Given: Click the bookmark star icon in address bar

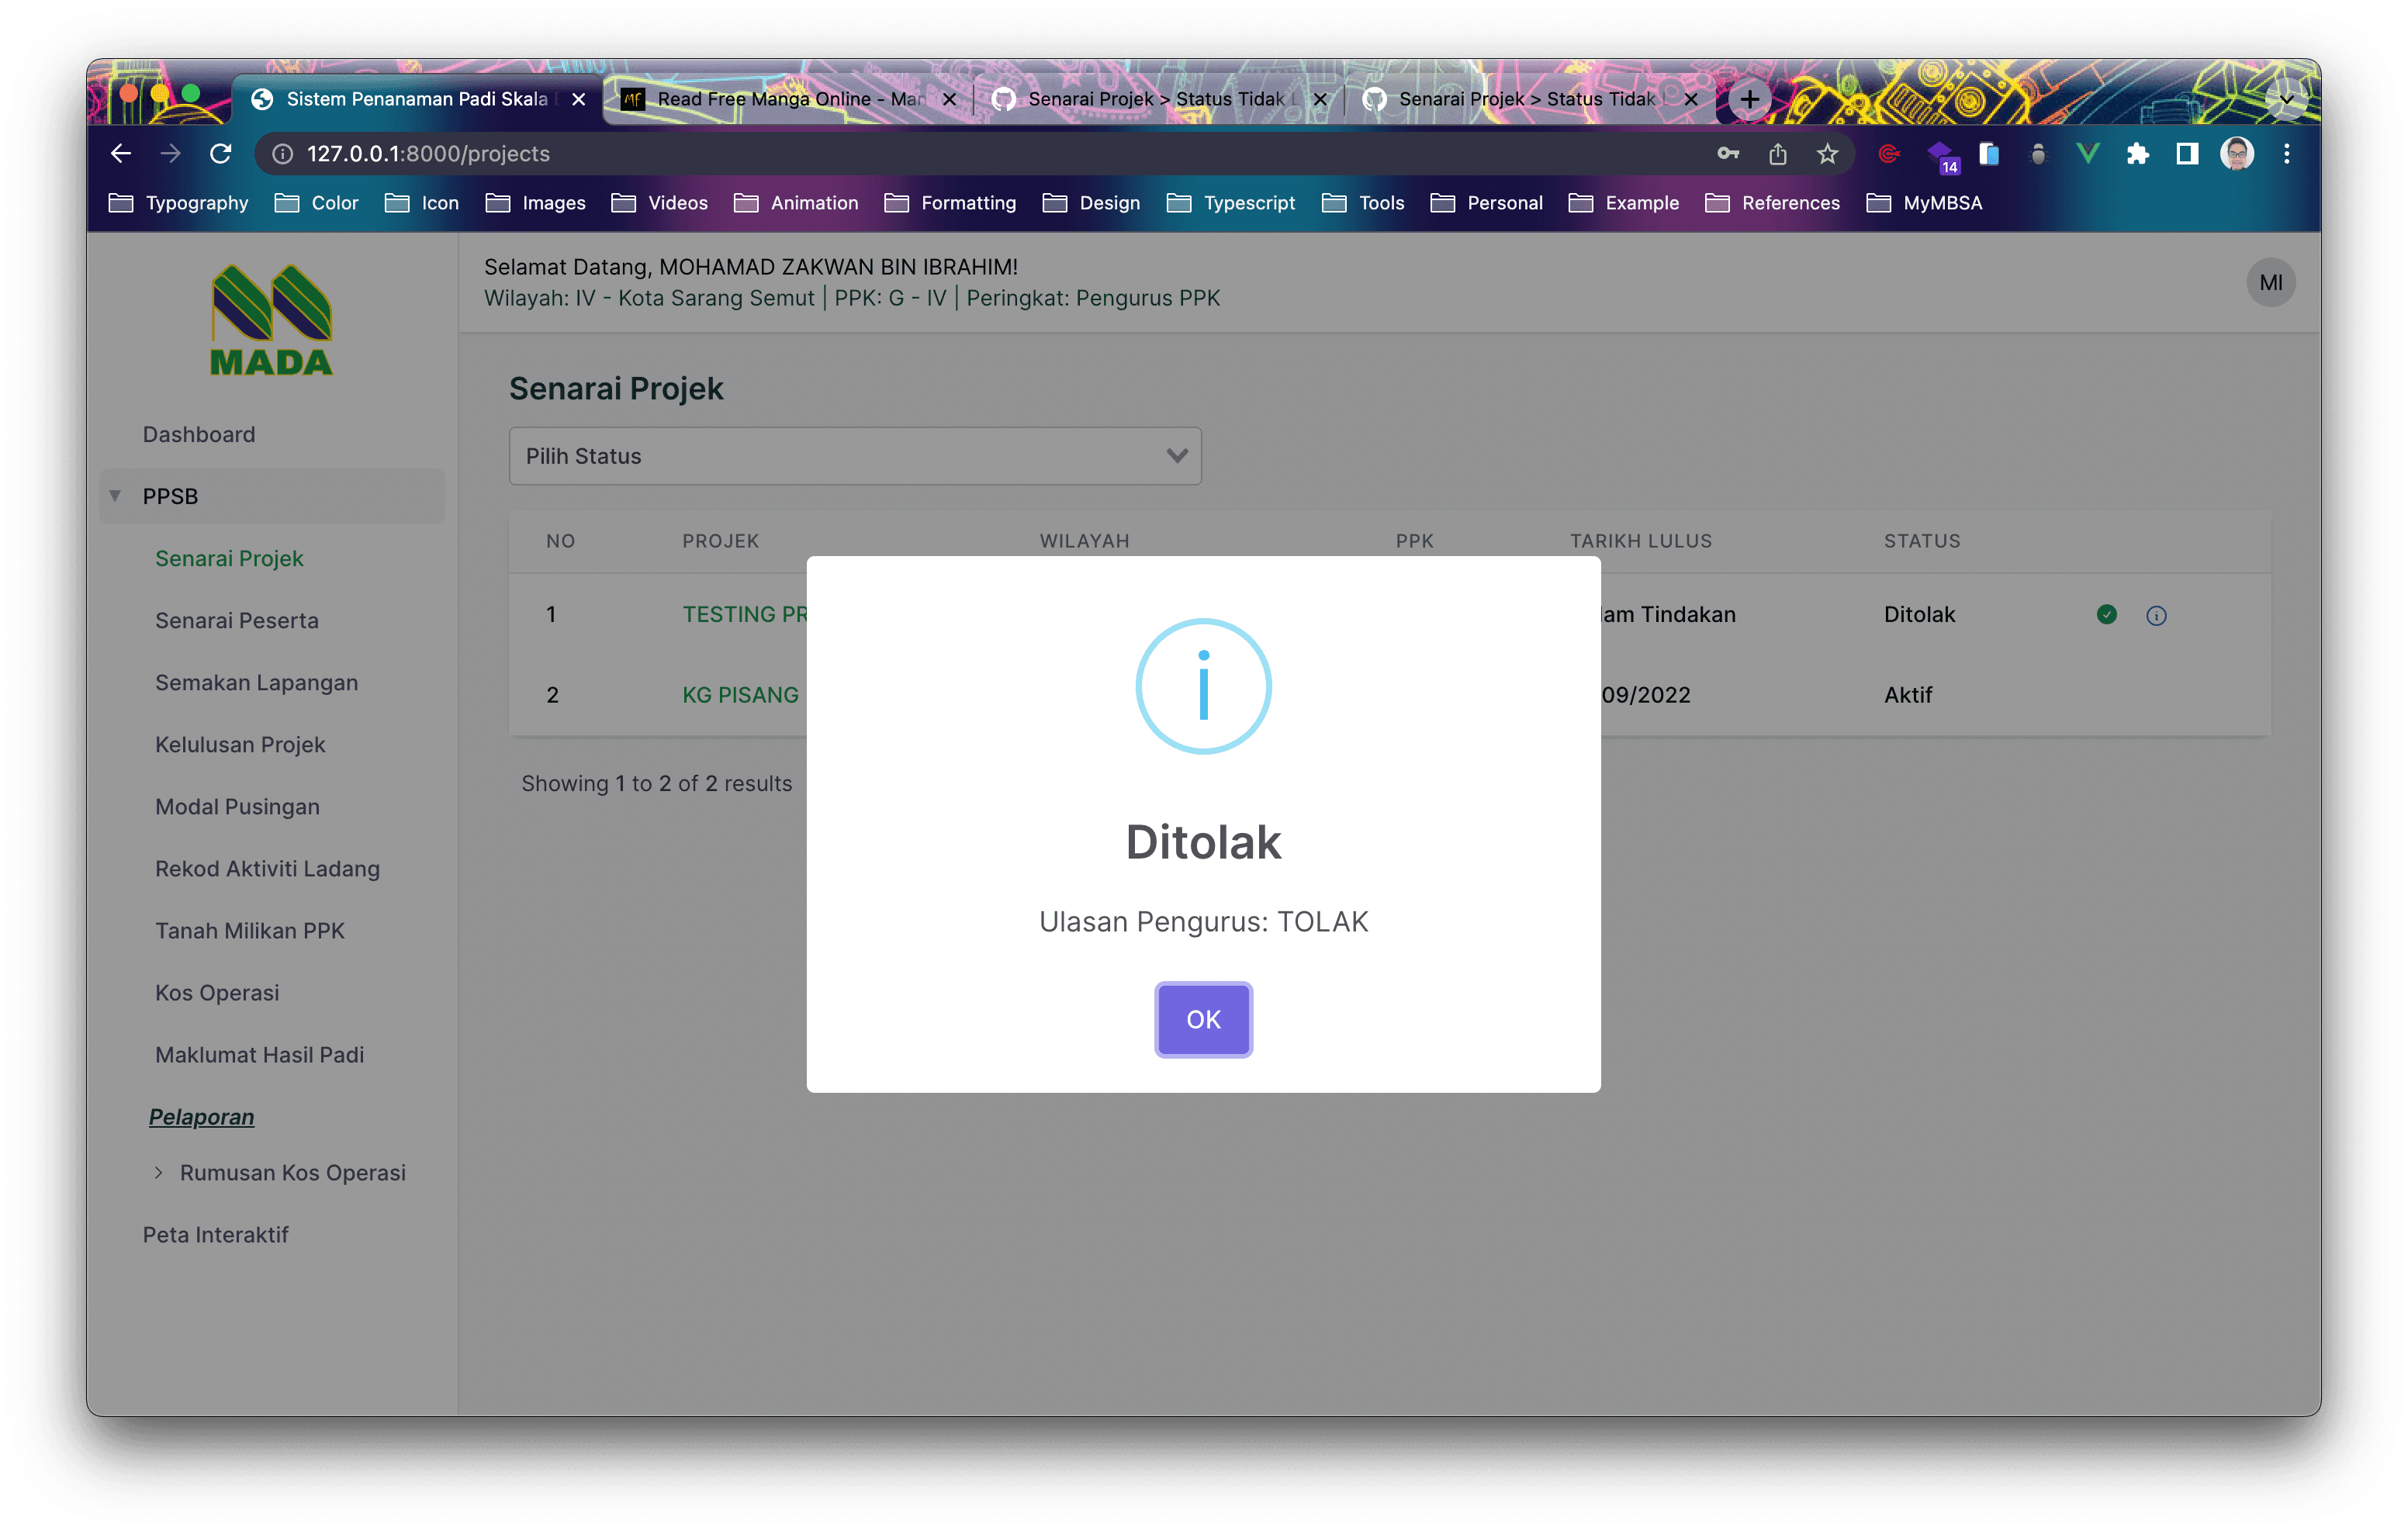Looking at the screenshot, I should 1827,154.
